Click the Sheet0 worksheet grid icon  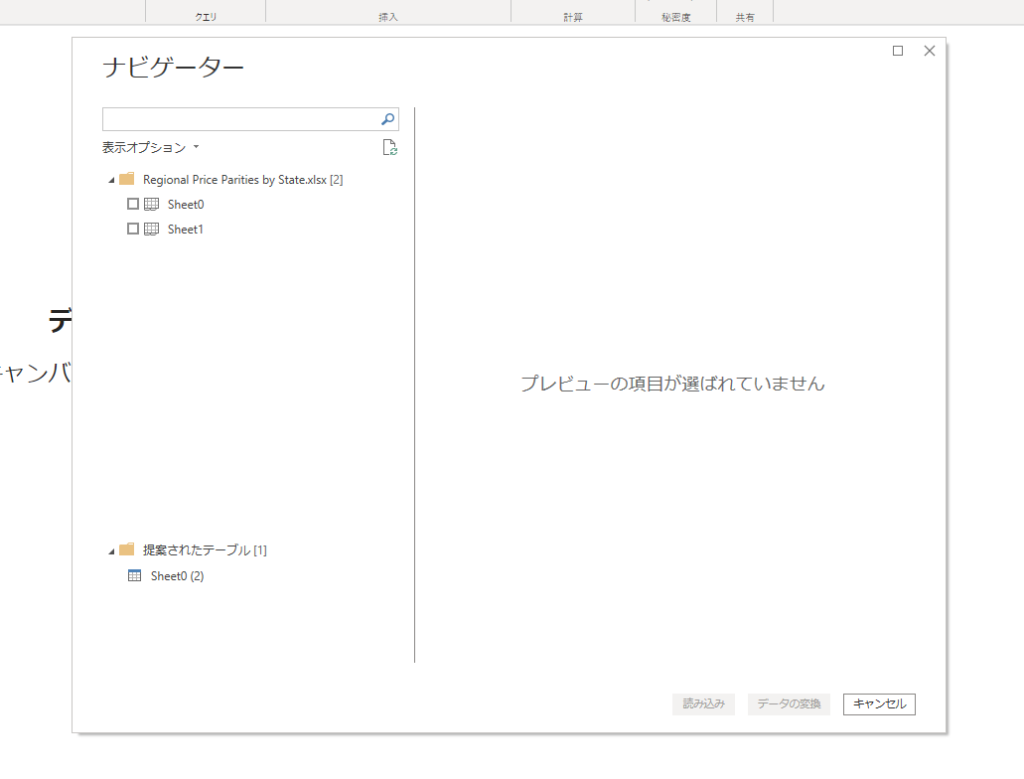[152, 204]
